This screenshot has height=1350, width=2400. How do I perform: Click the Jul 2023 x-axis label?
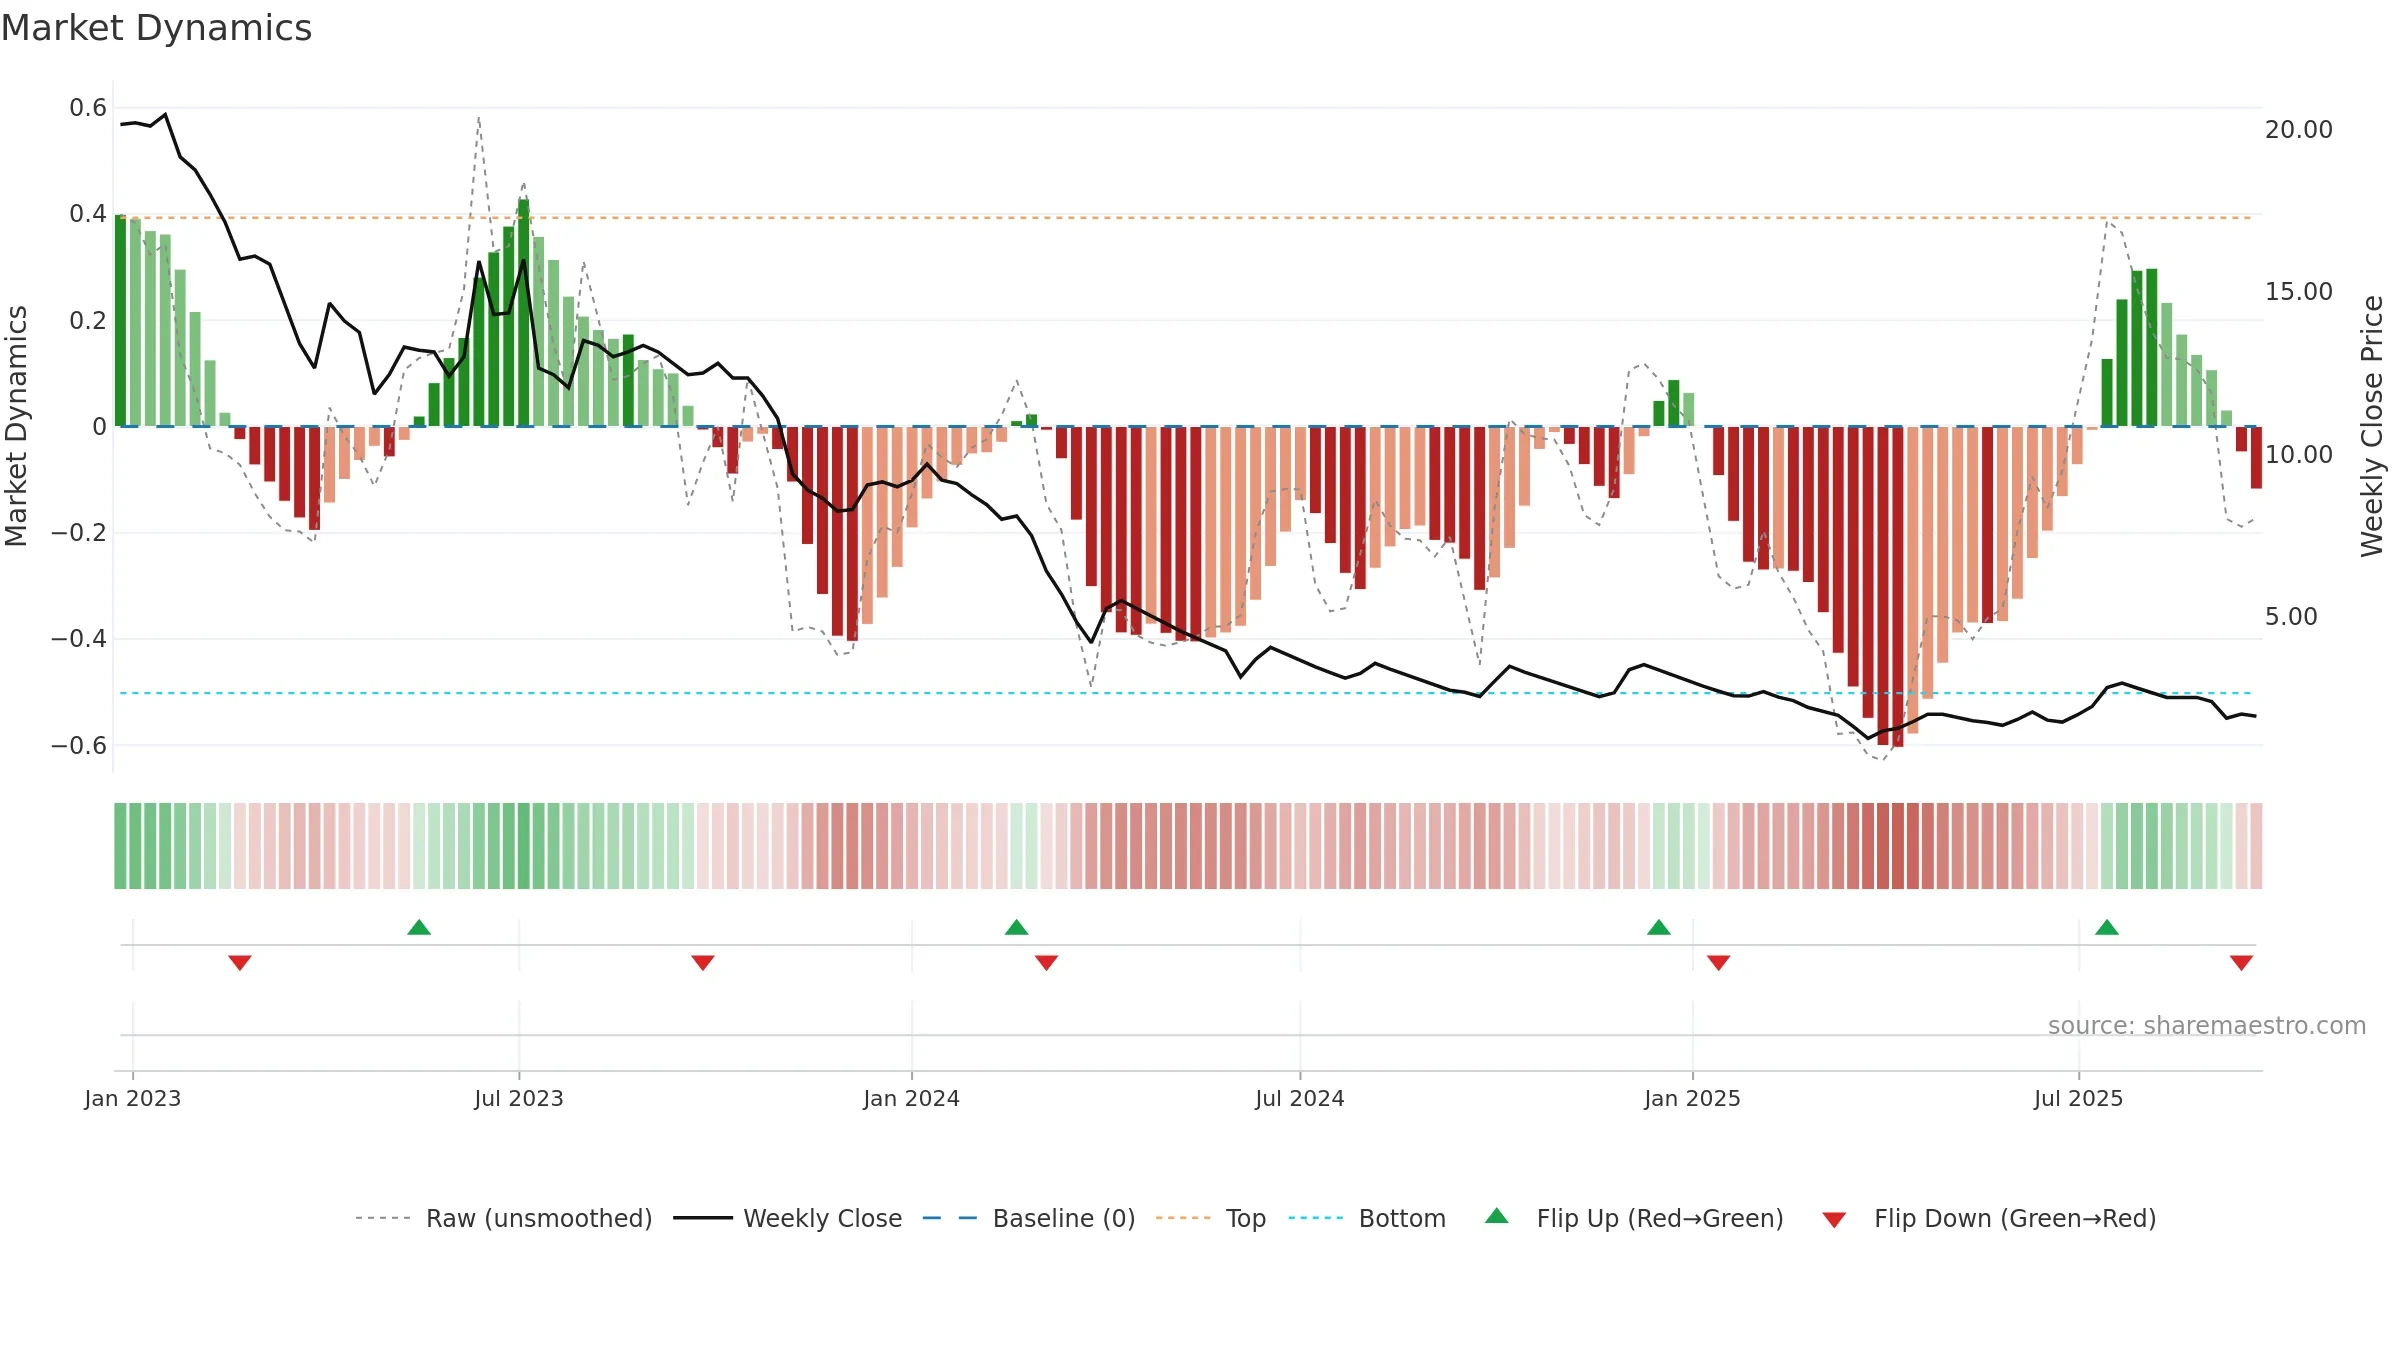pos(519,1098)
